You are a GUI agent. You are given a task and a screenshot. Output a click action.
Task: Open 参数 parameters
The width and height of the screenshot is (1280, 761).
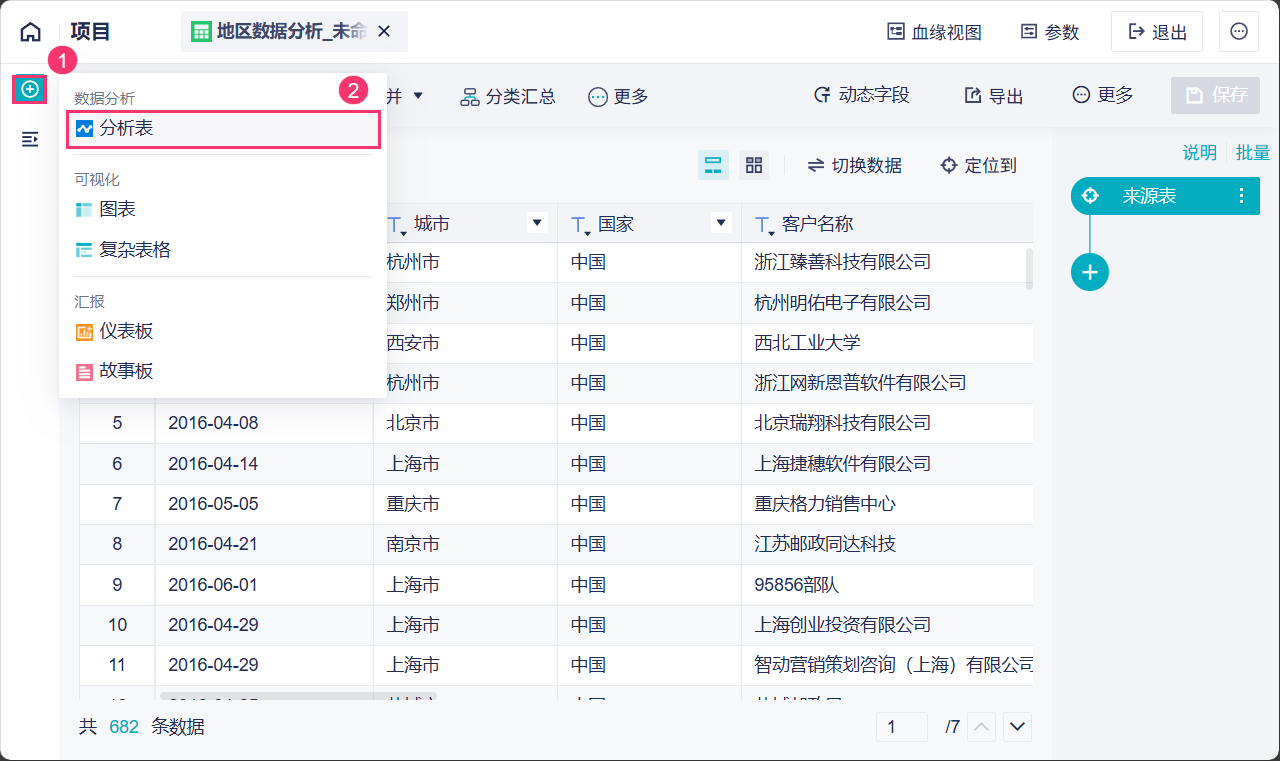[x=1050, y=32]
